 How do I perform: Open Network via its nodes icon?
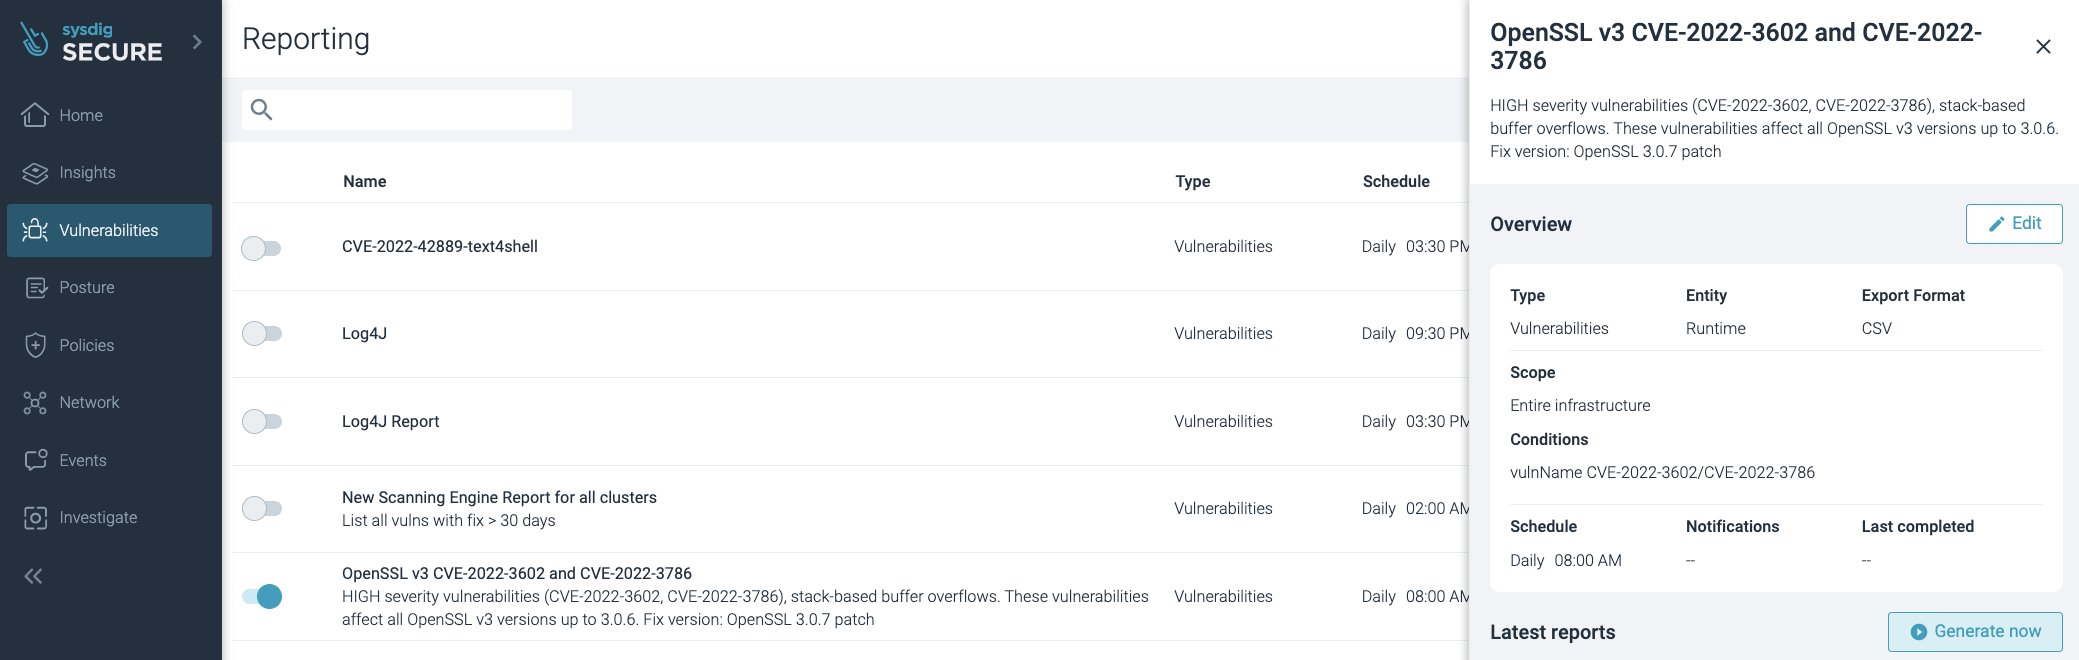coord(35,403)
